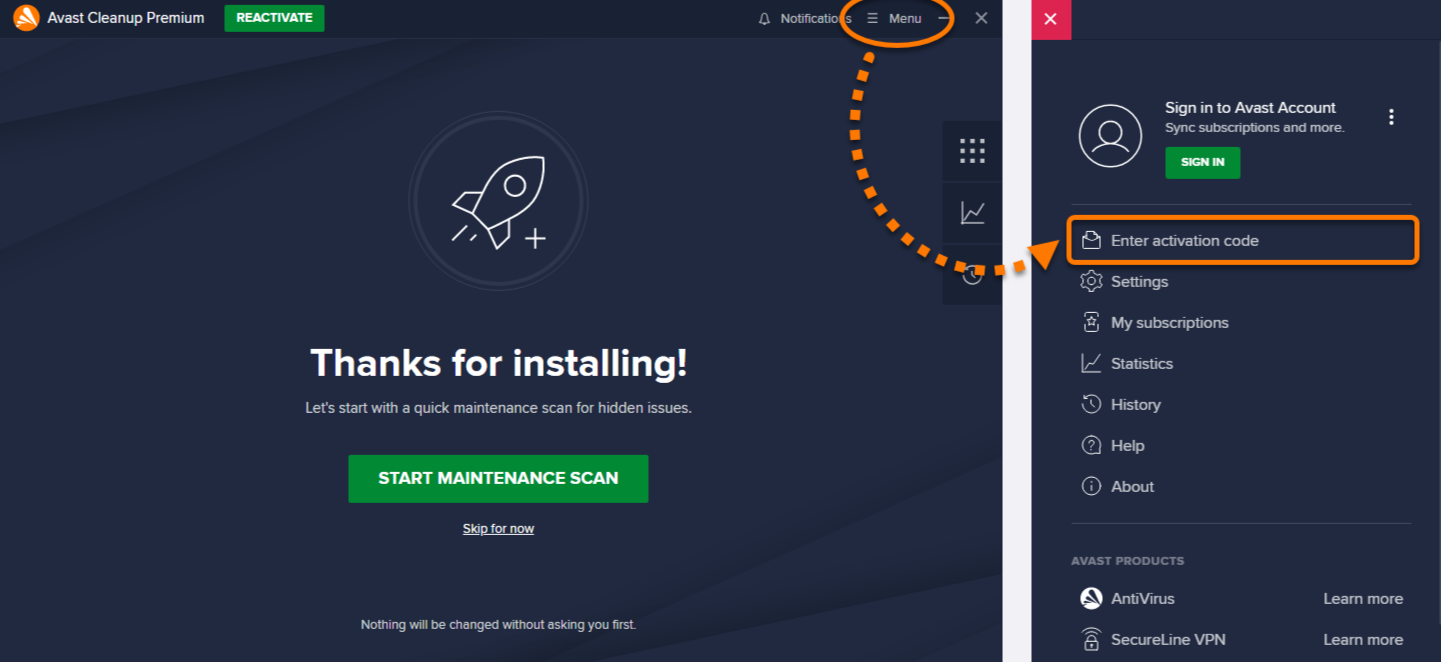Click Sign in to Avast Account text

pos(1250,108)
